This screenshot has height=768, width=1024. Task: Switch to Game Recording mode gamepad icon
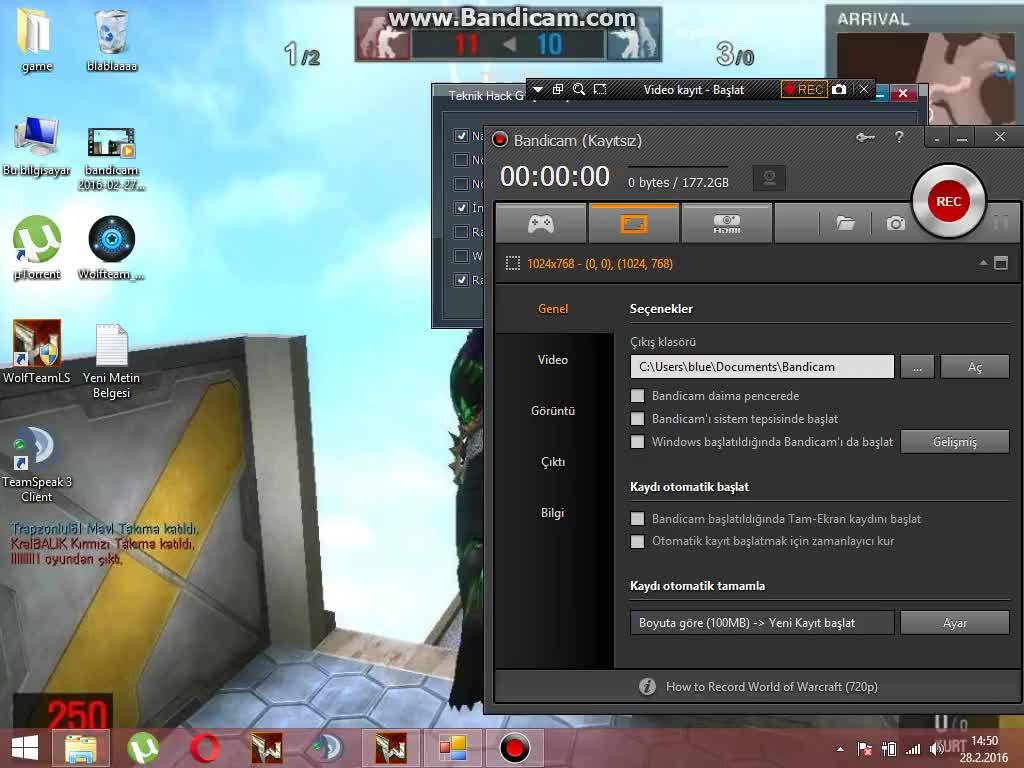pyautogui.click(x=541, y=223)
